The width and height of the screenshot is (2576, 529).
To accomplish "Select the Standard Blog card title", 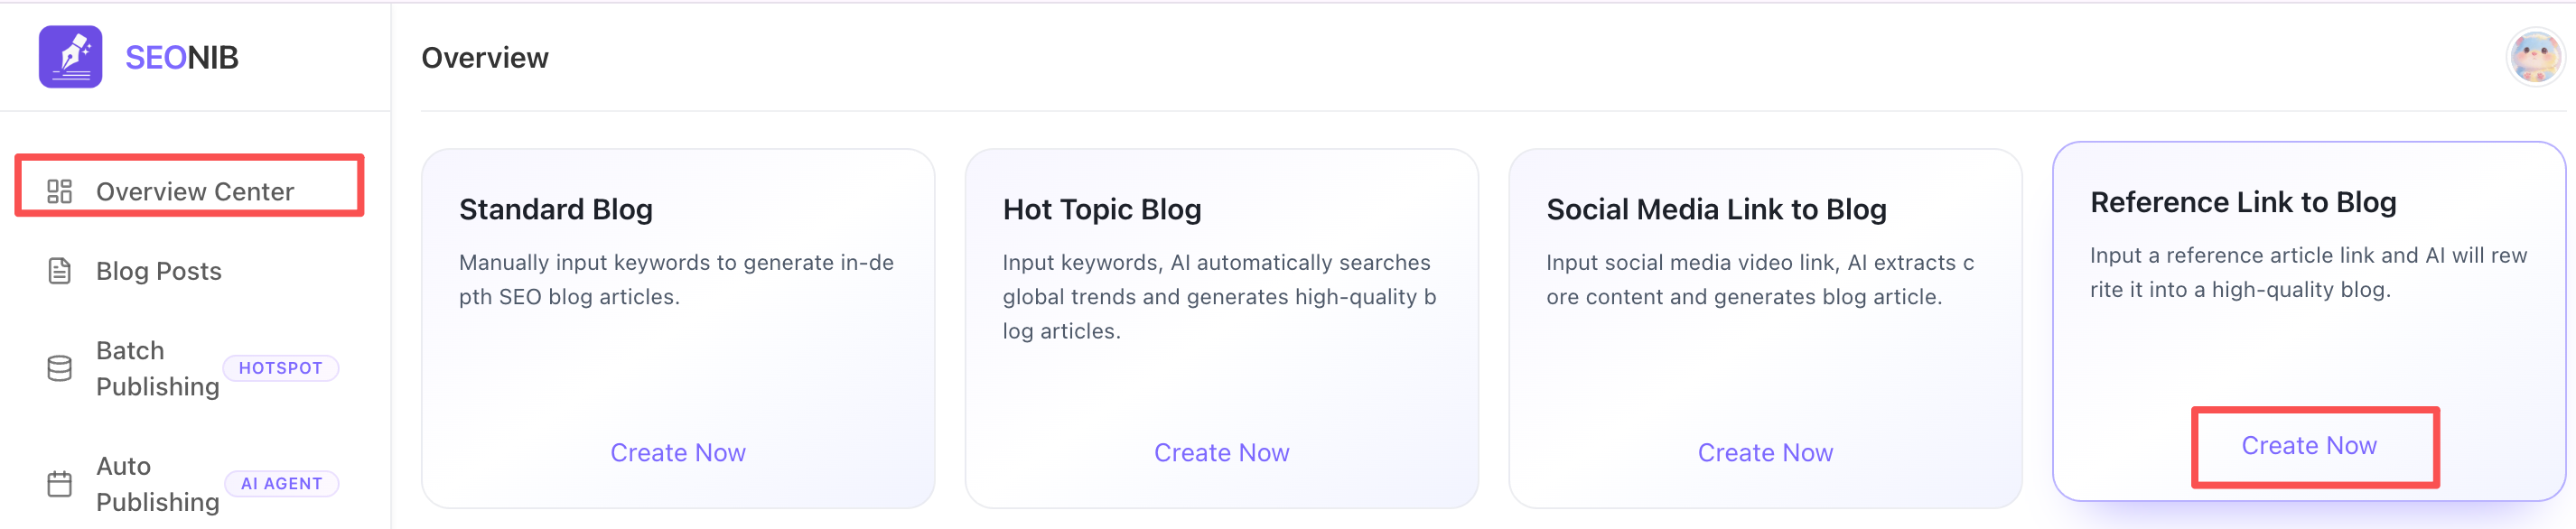I will pyautogui.click(x=556, y=209).
